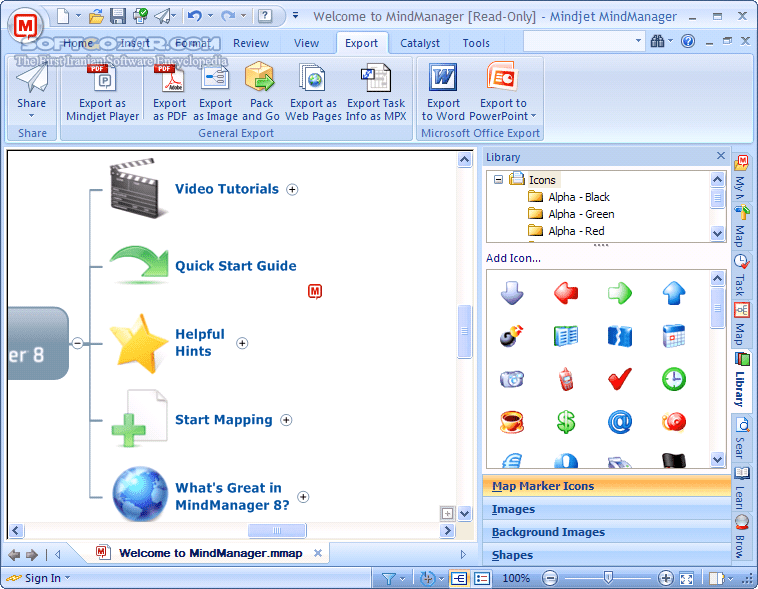Click the map horizontal scrollbar thumb

277,530
